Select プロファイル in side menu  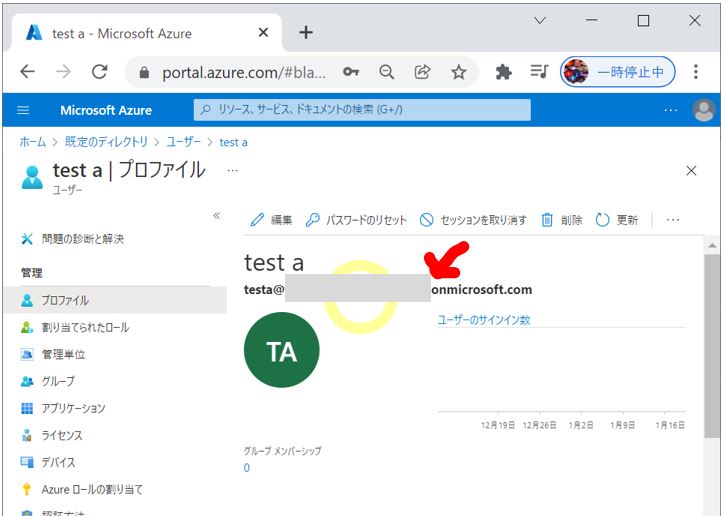click(115, 300)
